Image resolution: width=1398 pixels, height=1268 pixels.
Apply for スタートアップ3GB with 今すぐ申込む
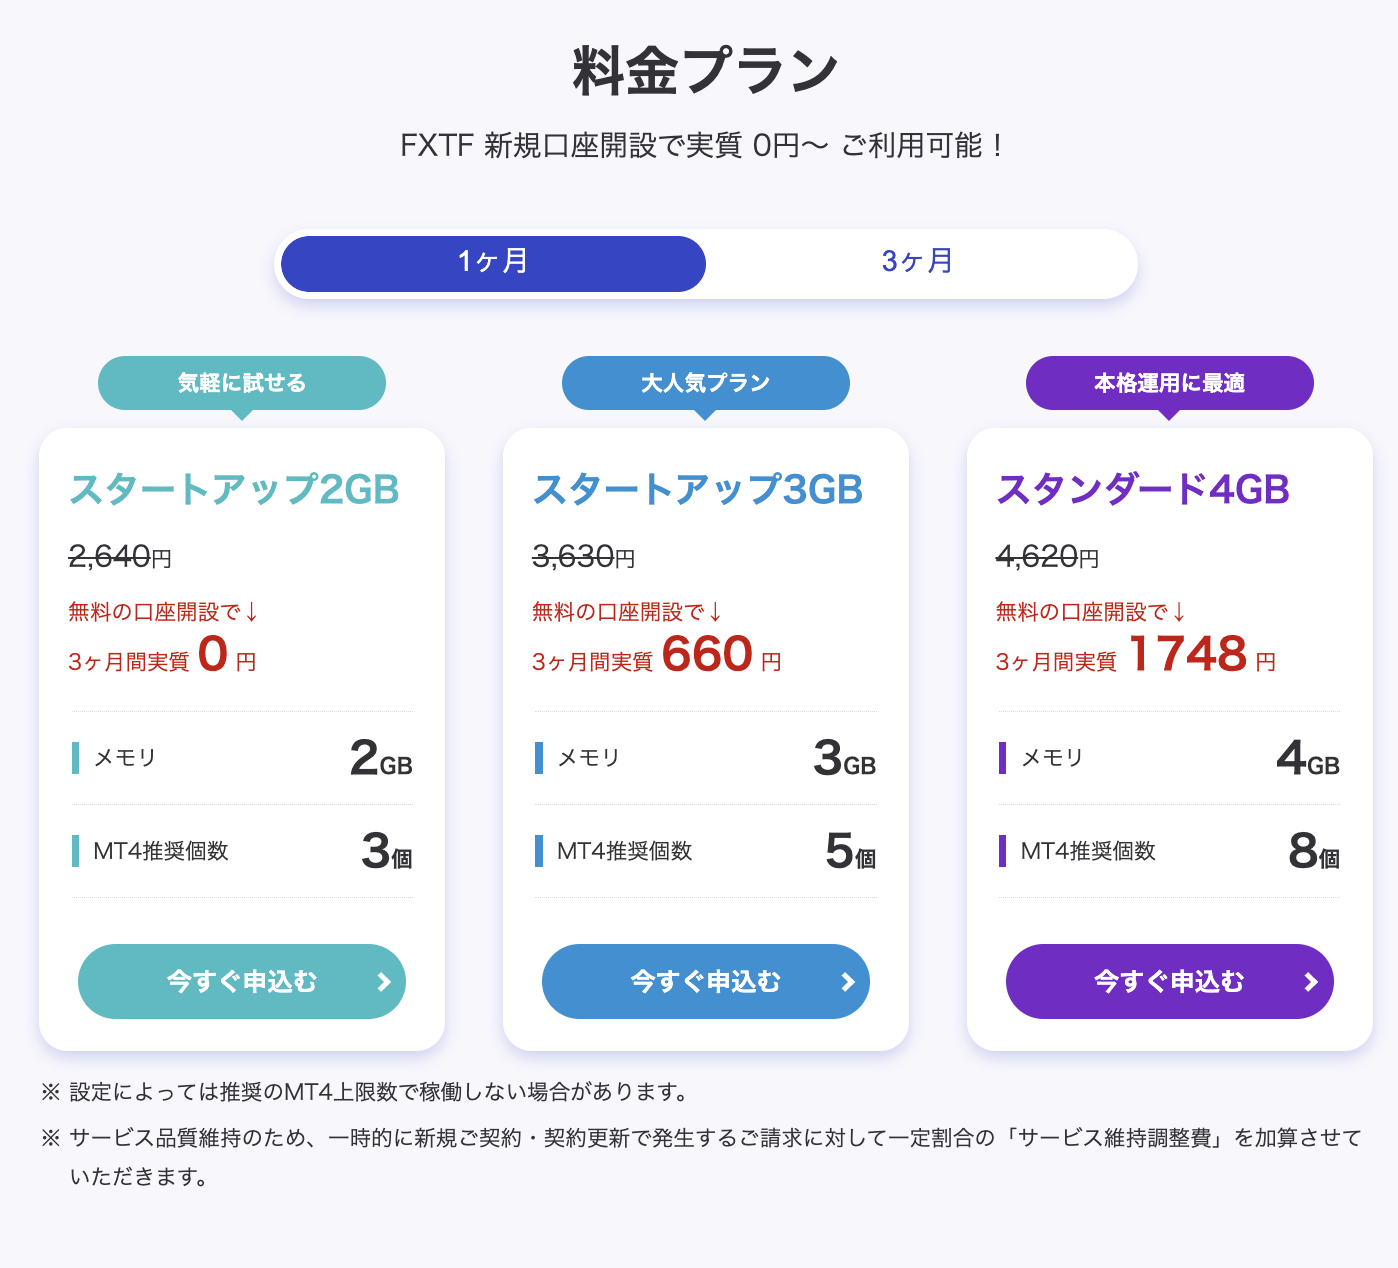coord(706,981)
